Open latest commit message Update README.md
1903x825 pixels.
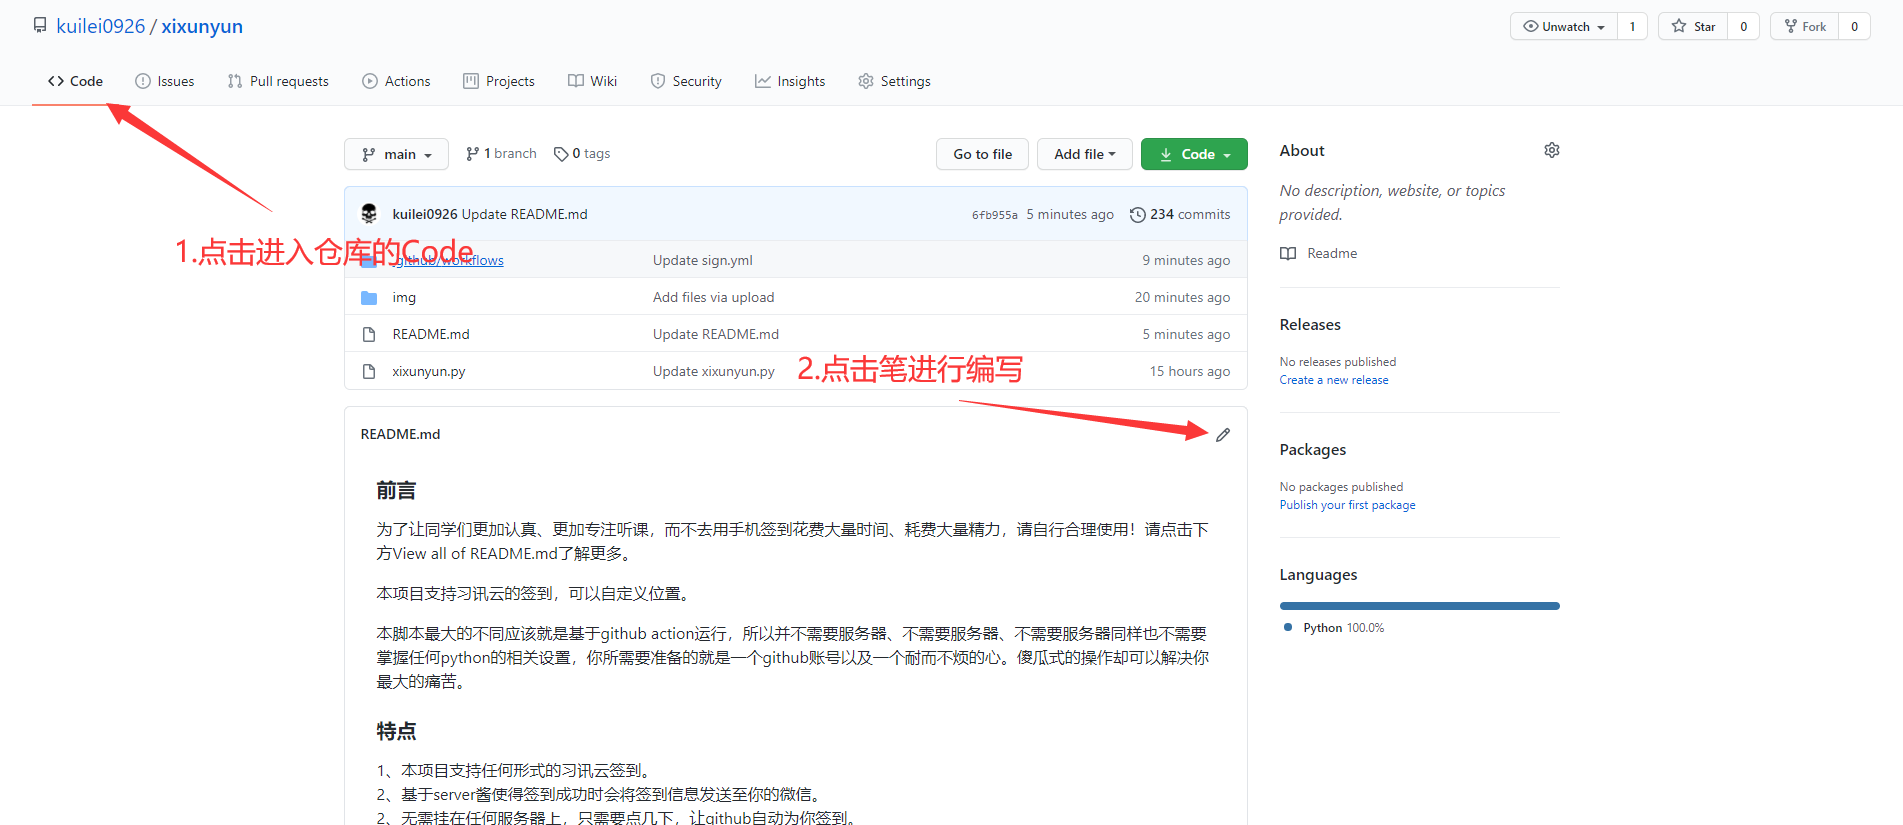tap(524, 214)
